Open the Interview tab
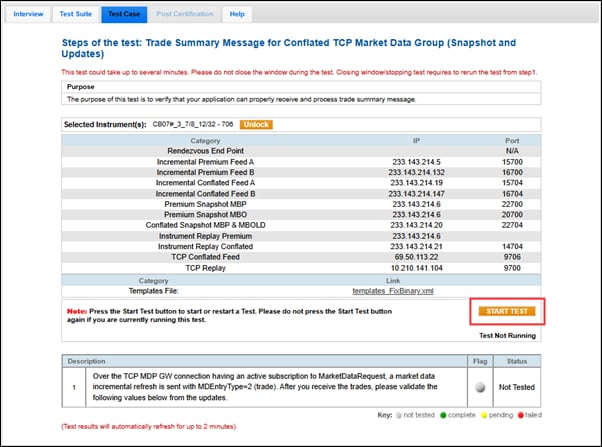 coord(27,14)
